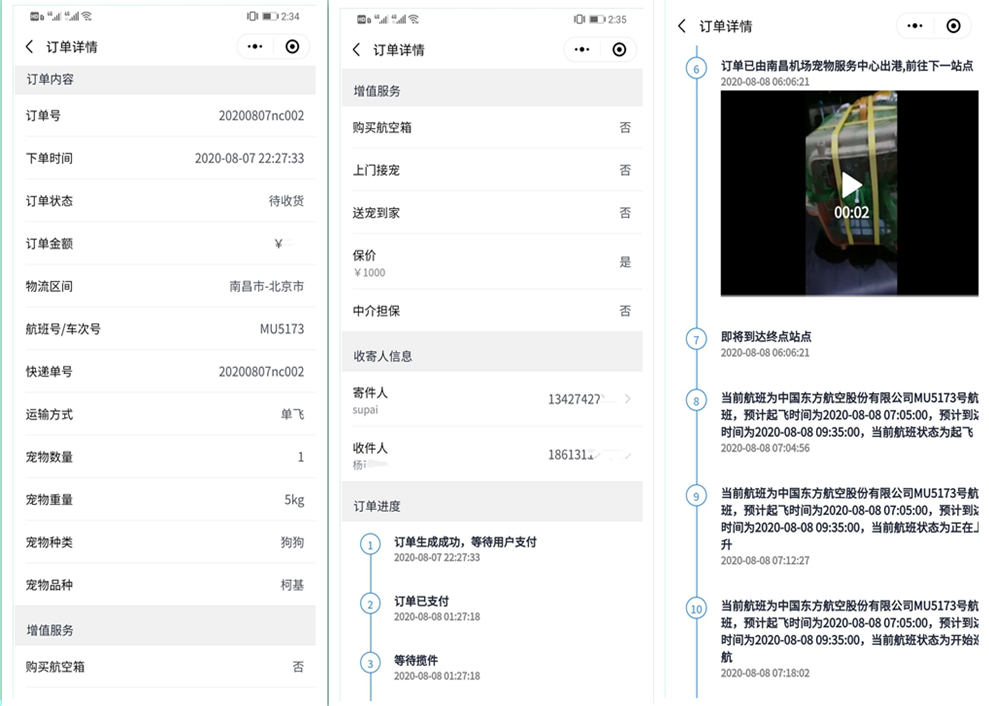Tap the 保价 insurance row
The height and width of the screenshot is (706, 989).
492,262
